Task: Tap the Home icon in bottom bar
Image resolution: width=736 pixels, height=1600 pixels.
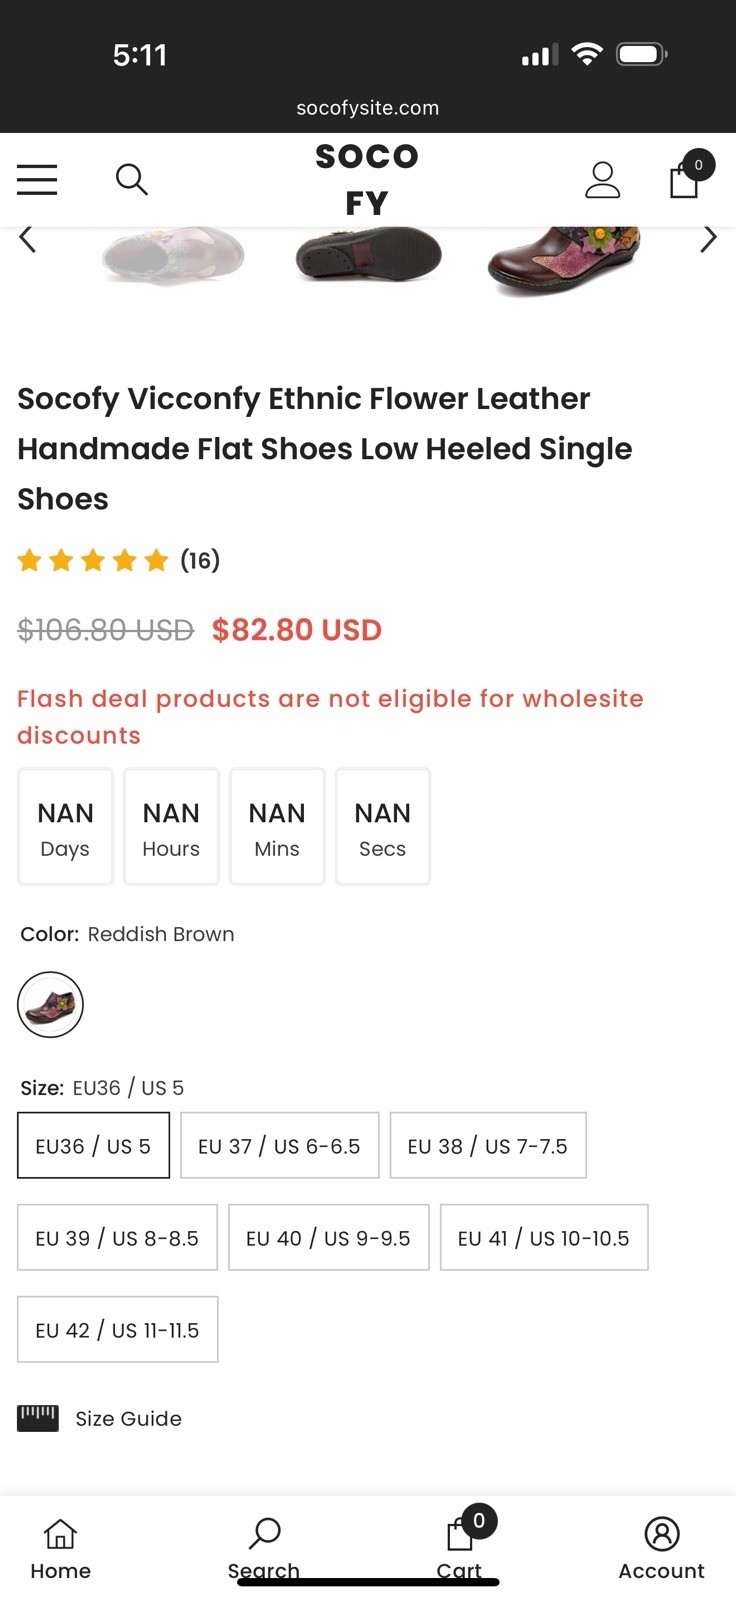Action: click(x=60, y=1547)
